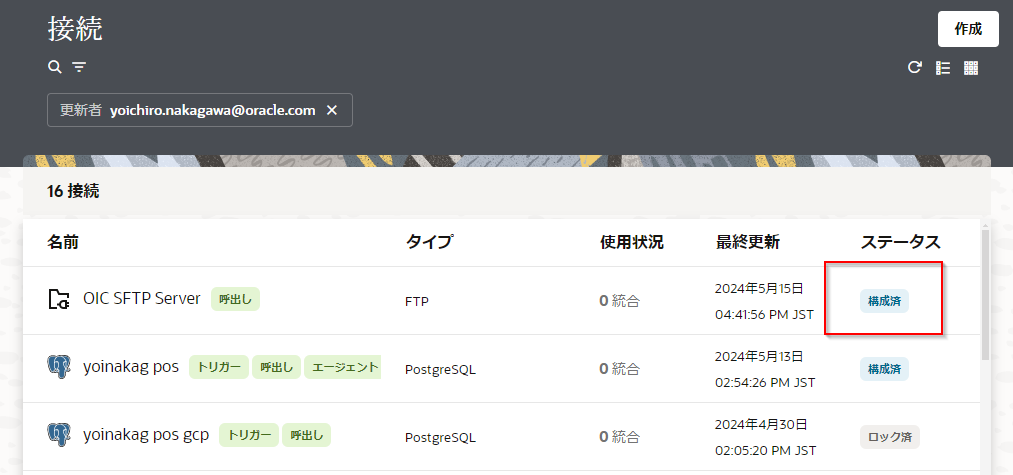Switch to list view layout
The width and height of the screenshot is (1013, 475).
[x=942, y=68]
